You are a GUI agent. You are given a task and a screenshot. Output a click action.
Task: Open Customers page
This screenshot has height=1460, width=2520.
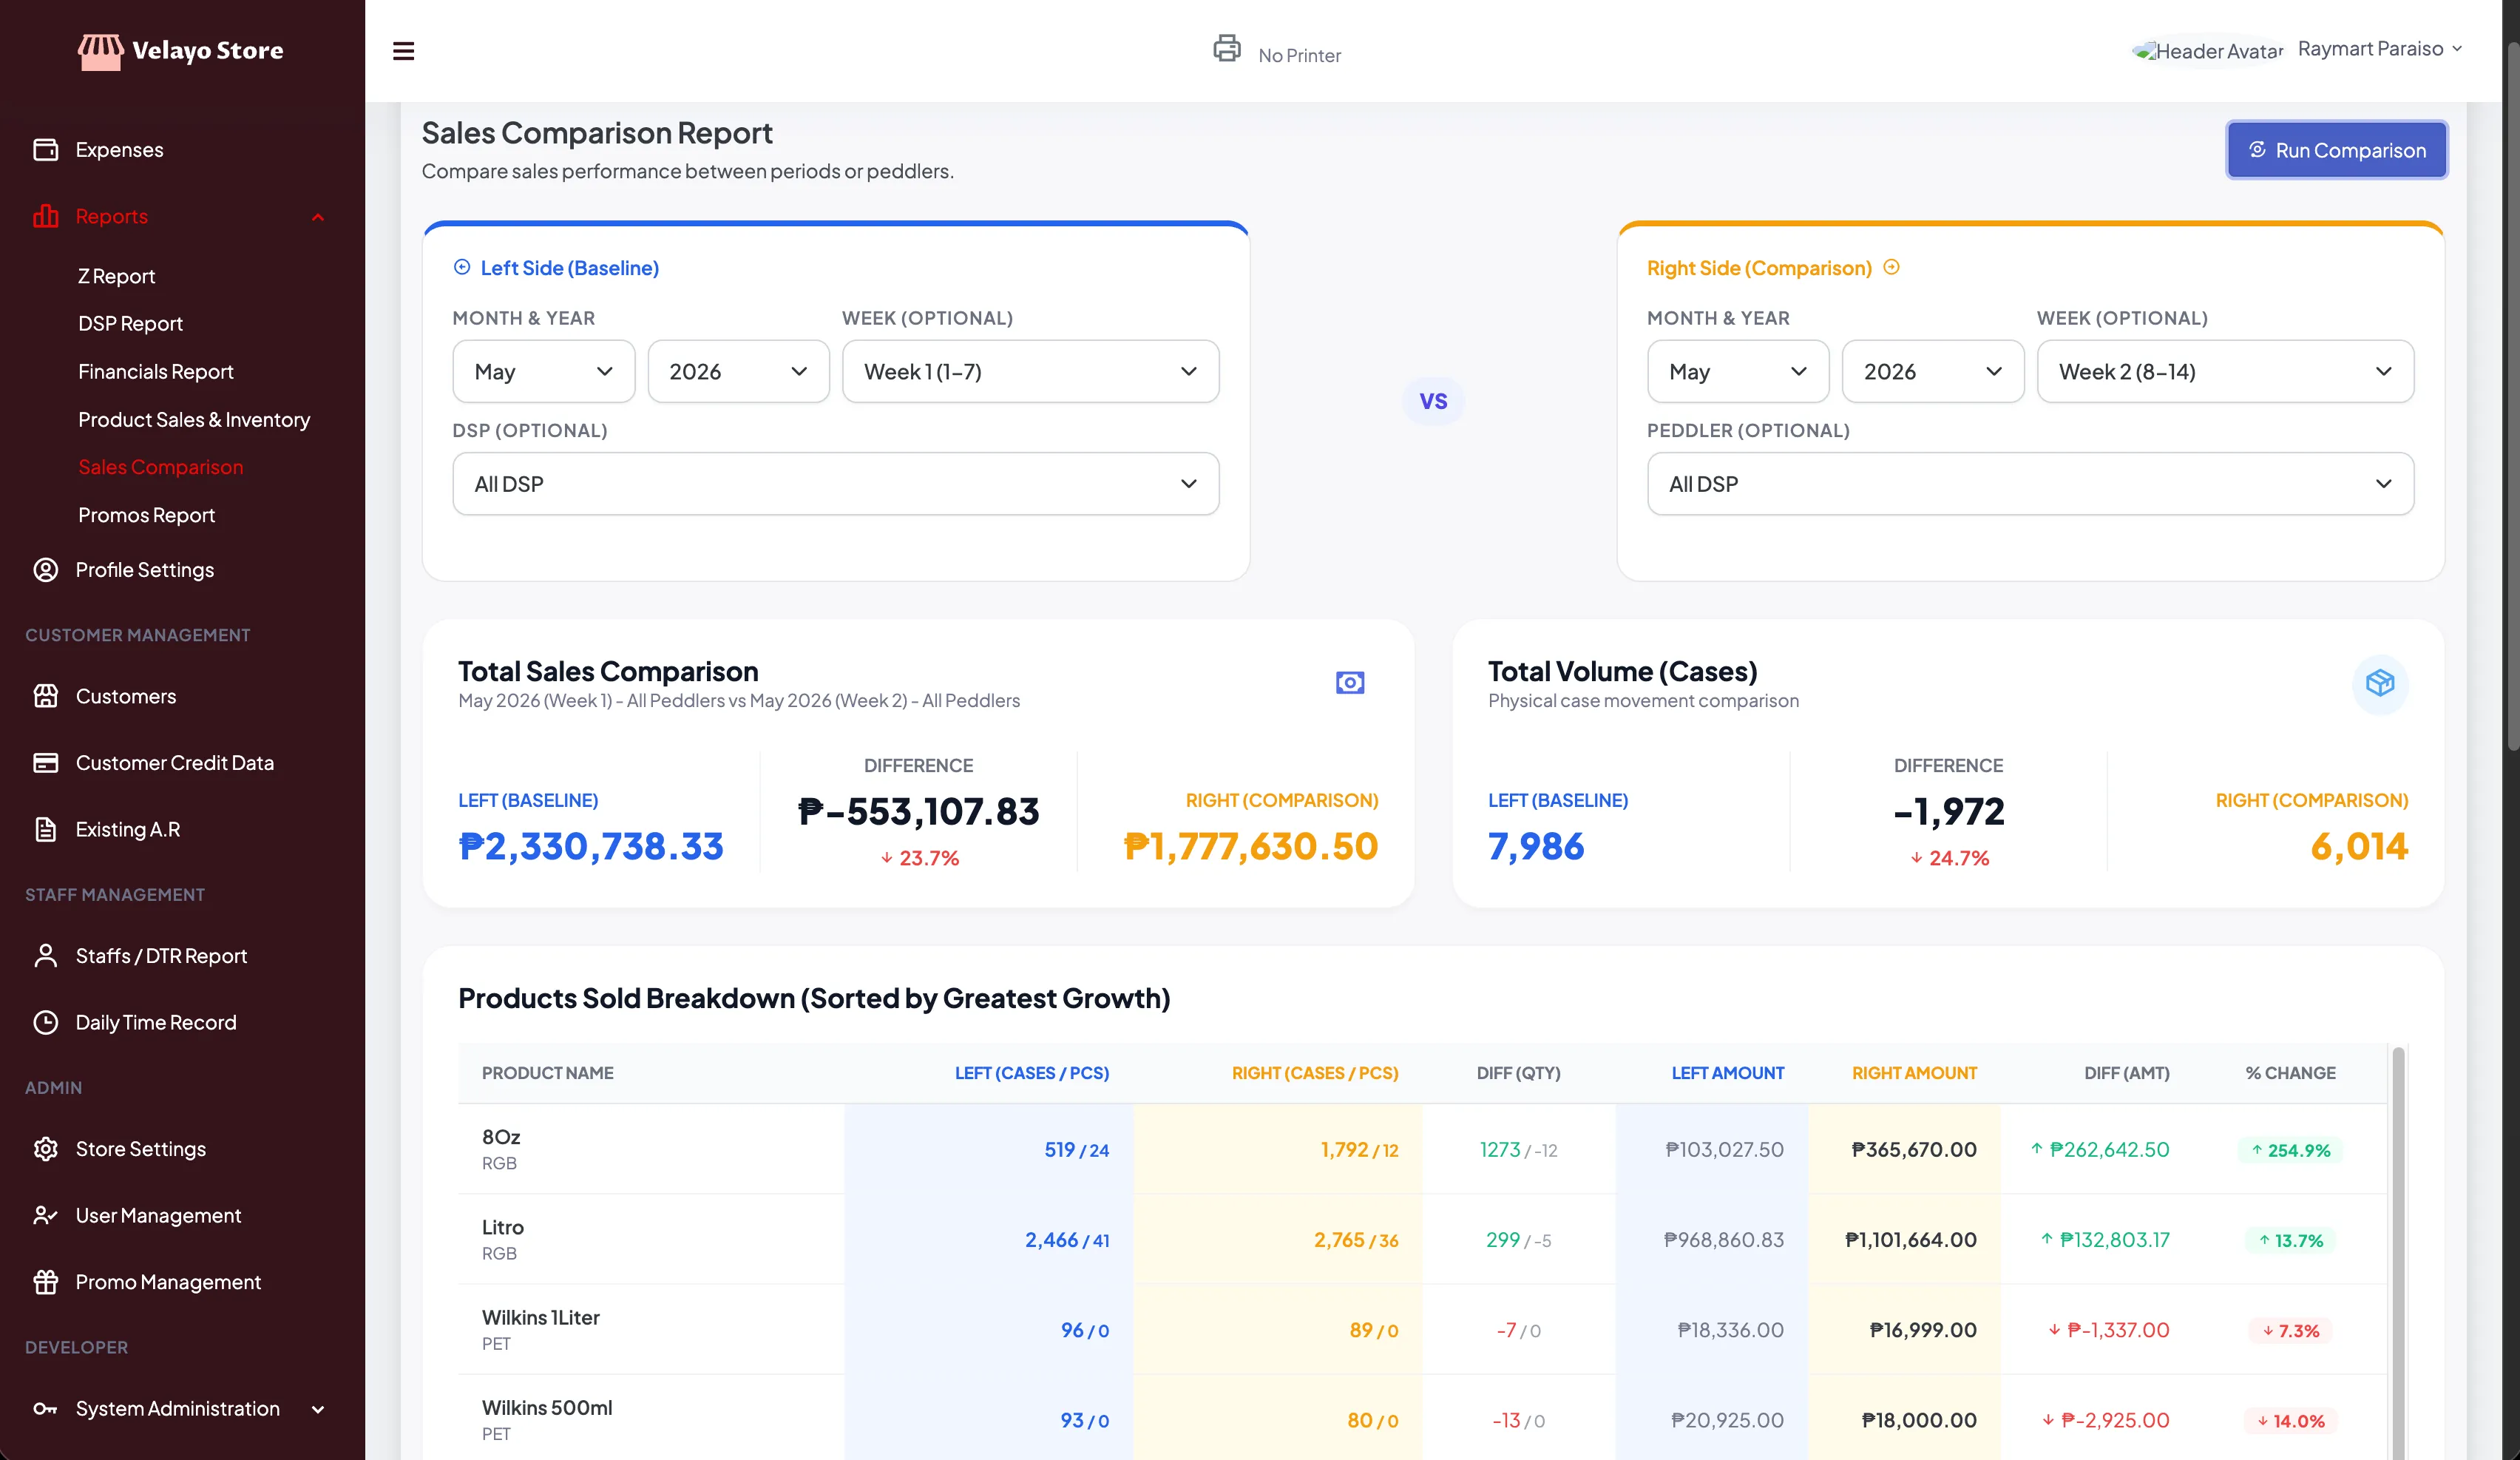126,696
